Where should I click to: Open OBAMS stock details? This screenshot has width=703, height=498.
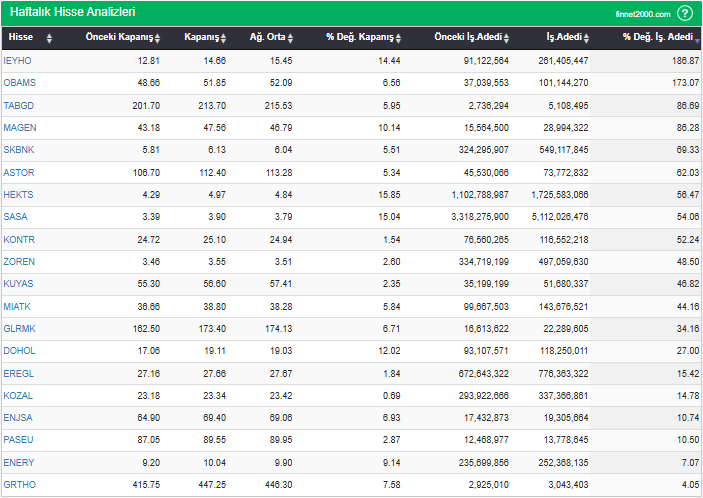pyautogui.click(x=20, y=83)
